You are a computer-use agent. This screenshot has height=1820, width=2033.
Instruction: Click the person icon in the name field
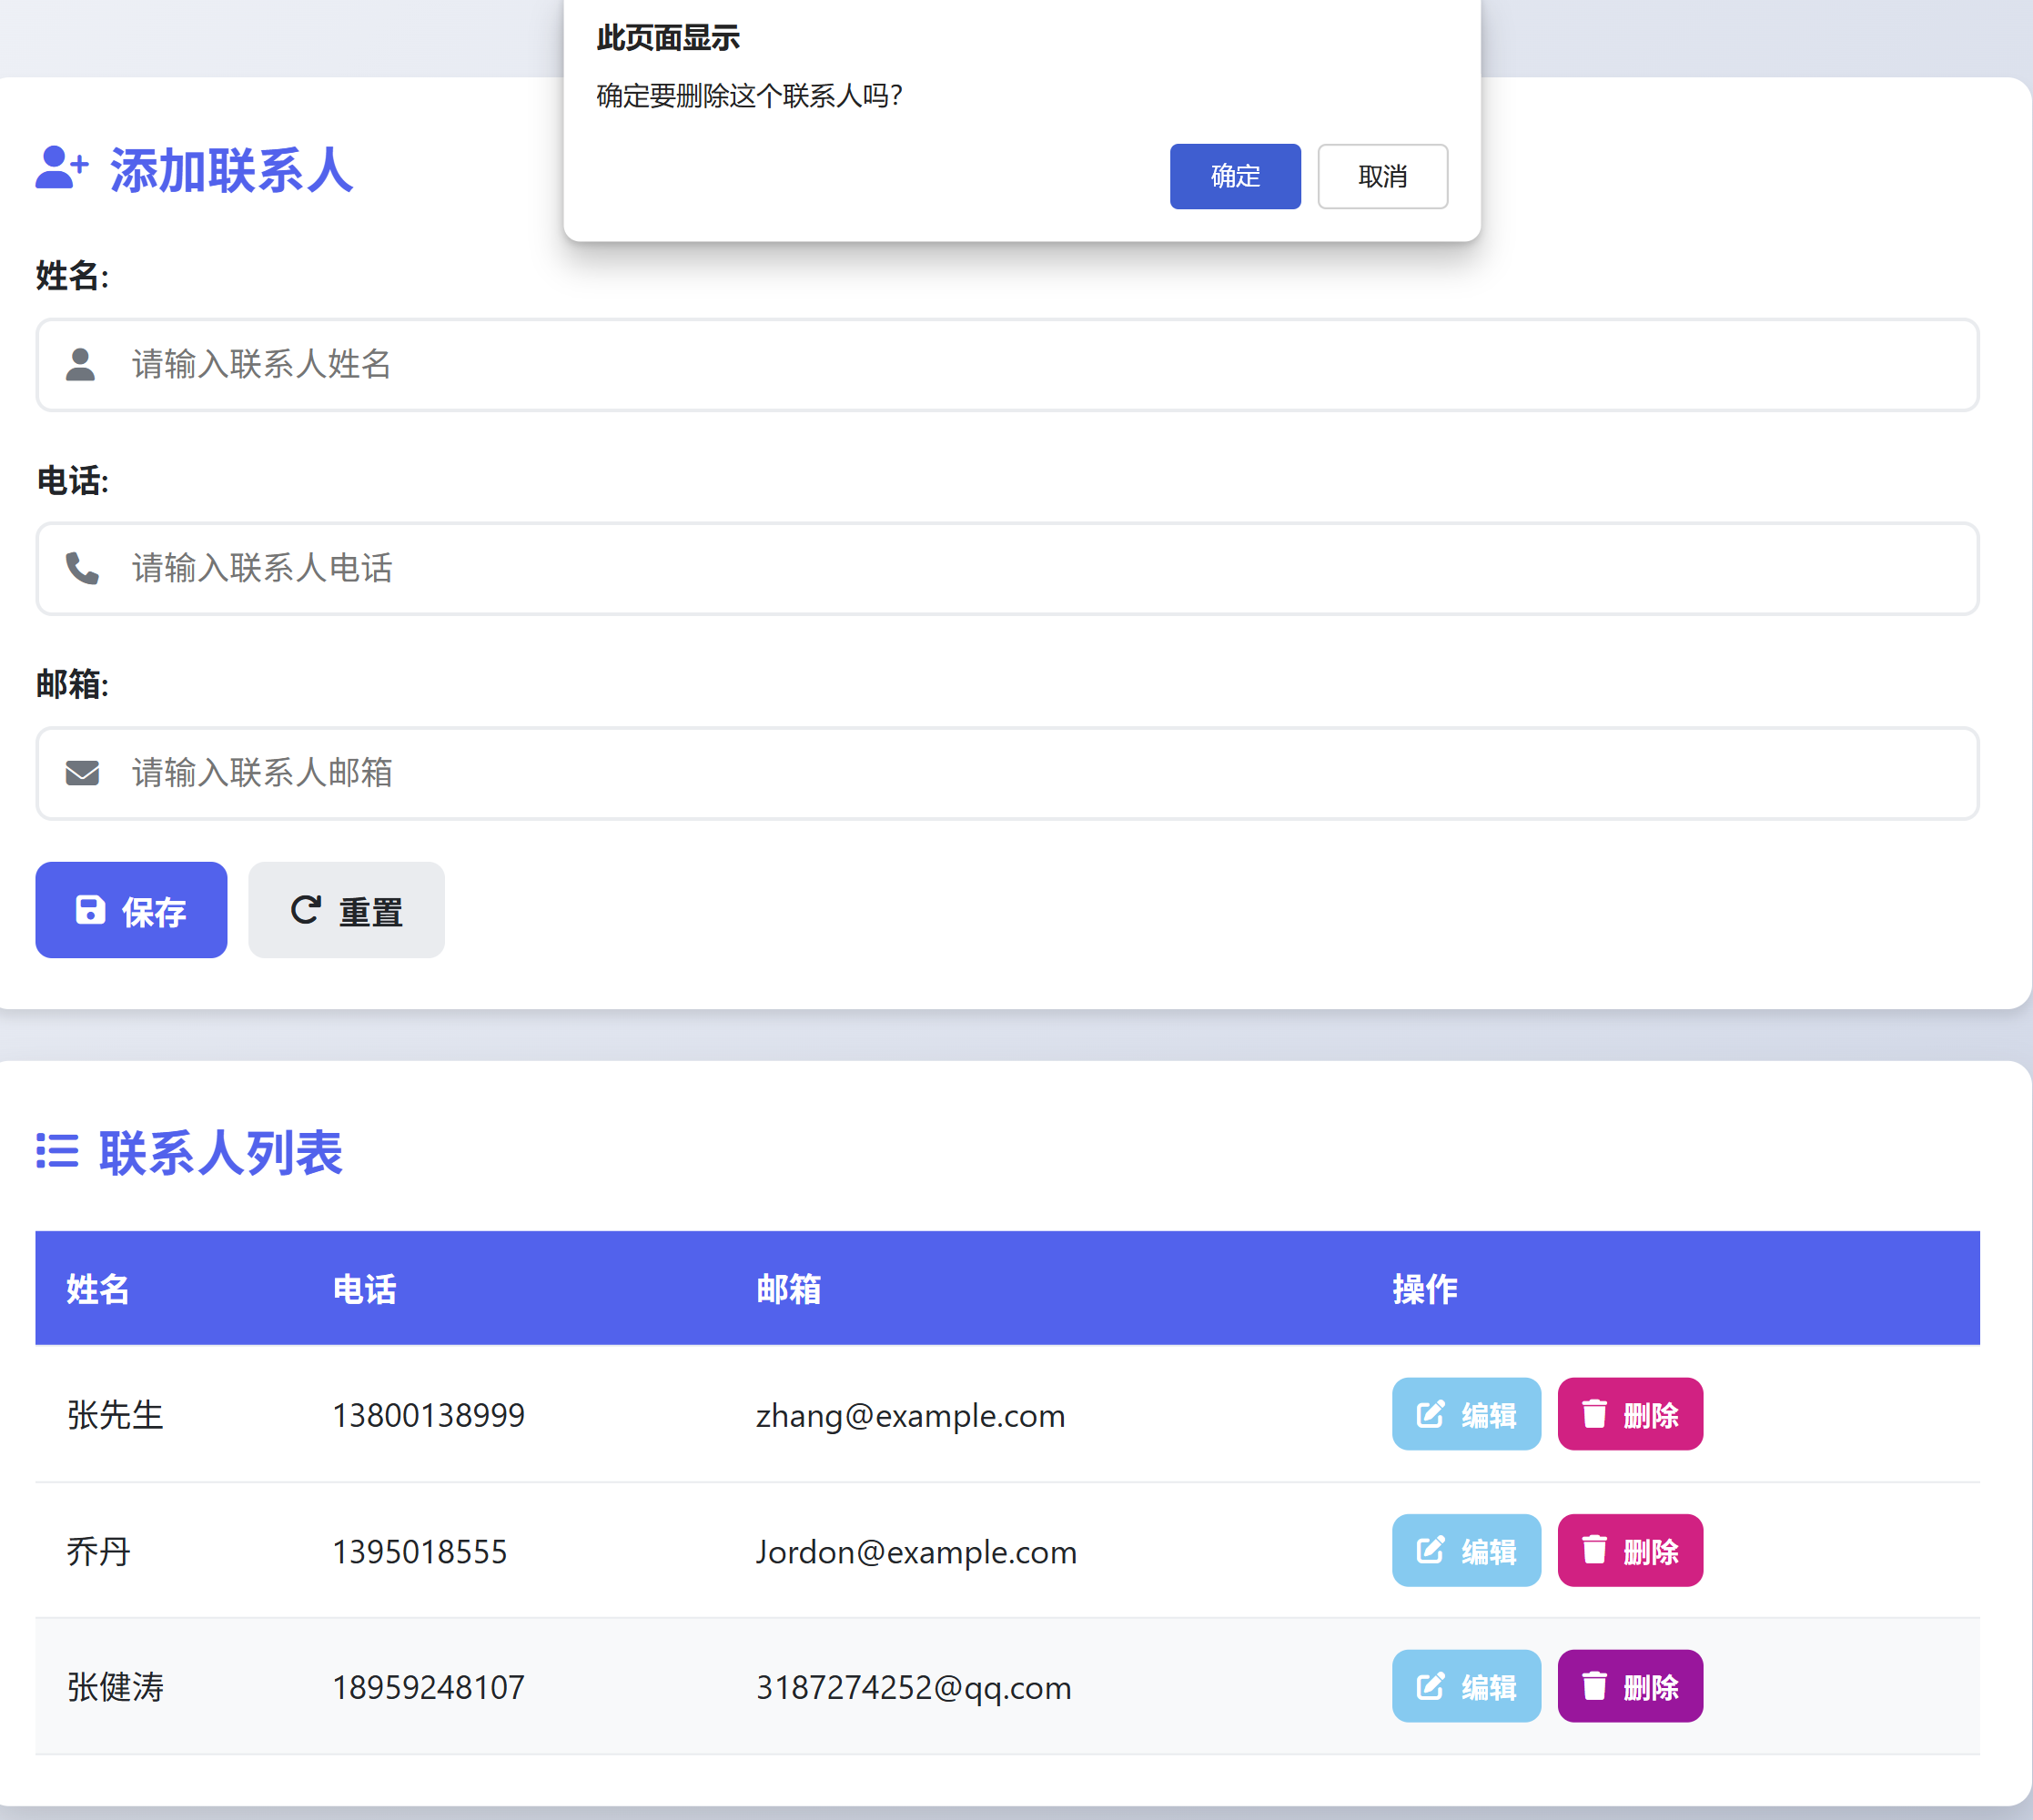tap(80, 365)
